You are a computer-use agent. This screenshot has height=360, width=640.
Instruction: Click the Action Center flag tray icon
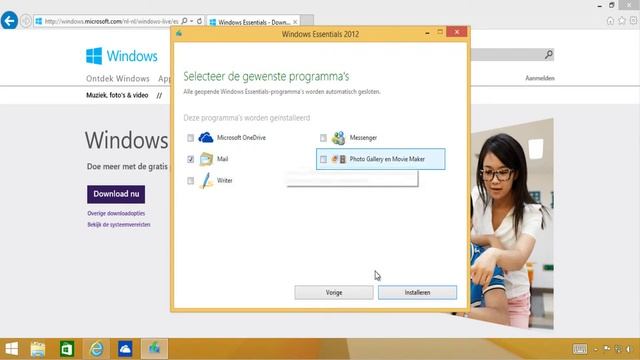(x=607, y=349)
